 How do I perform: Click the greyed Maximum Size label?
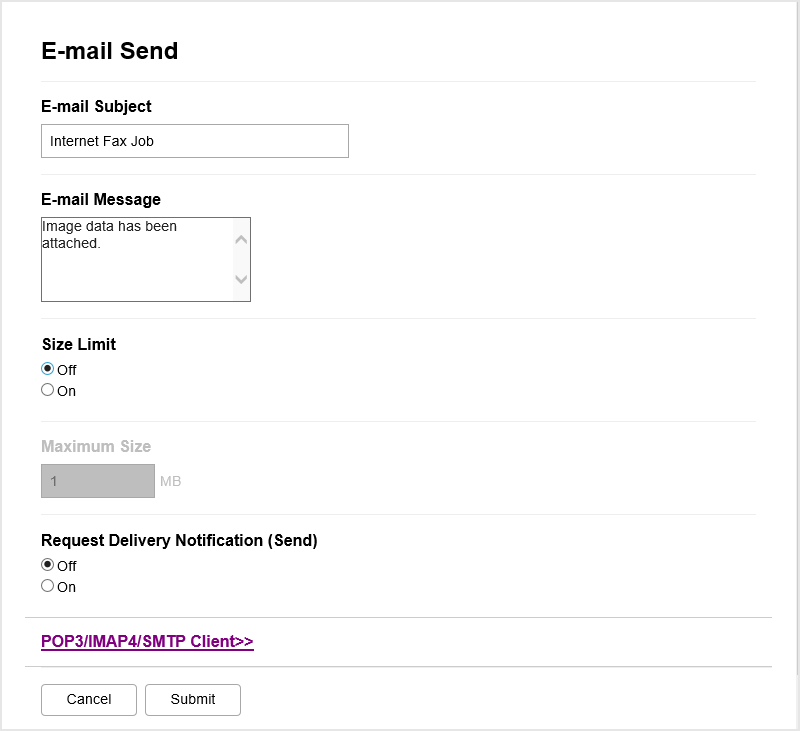96,446
